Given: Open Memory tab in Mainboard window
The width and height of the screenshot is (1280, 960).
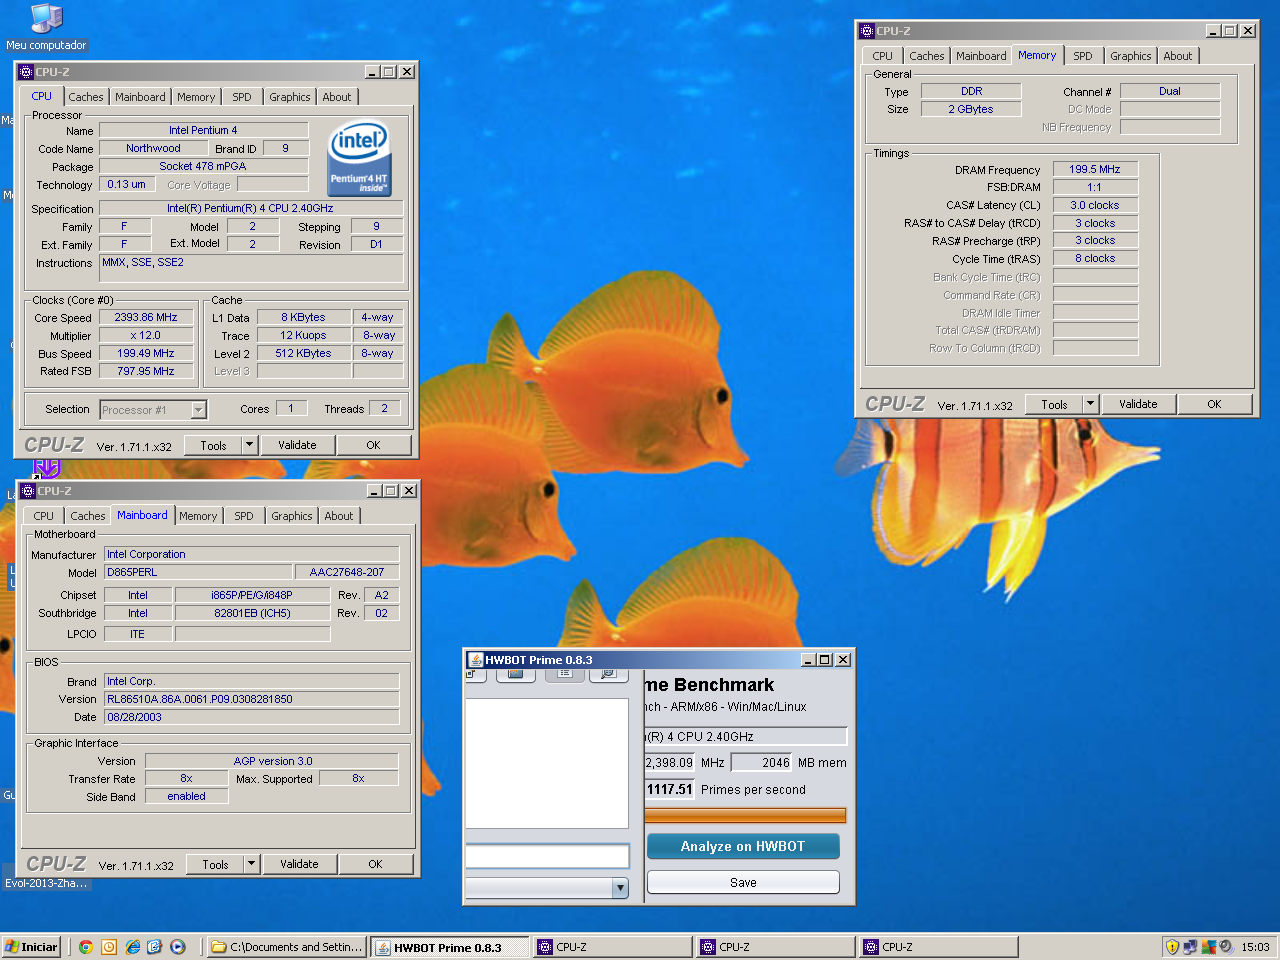Looking at the screenshot, I should tap(198, 516).
